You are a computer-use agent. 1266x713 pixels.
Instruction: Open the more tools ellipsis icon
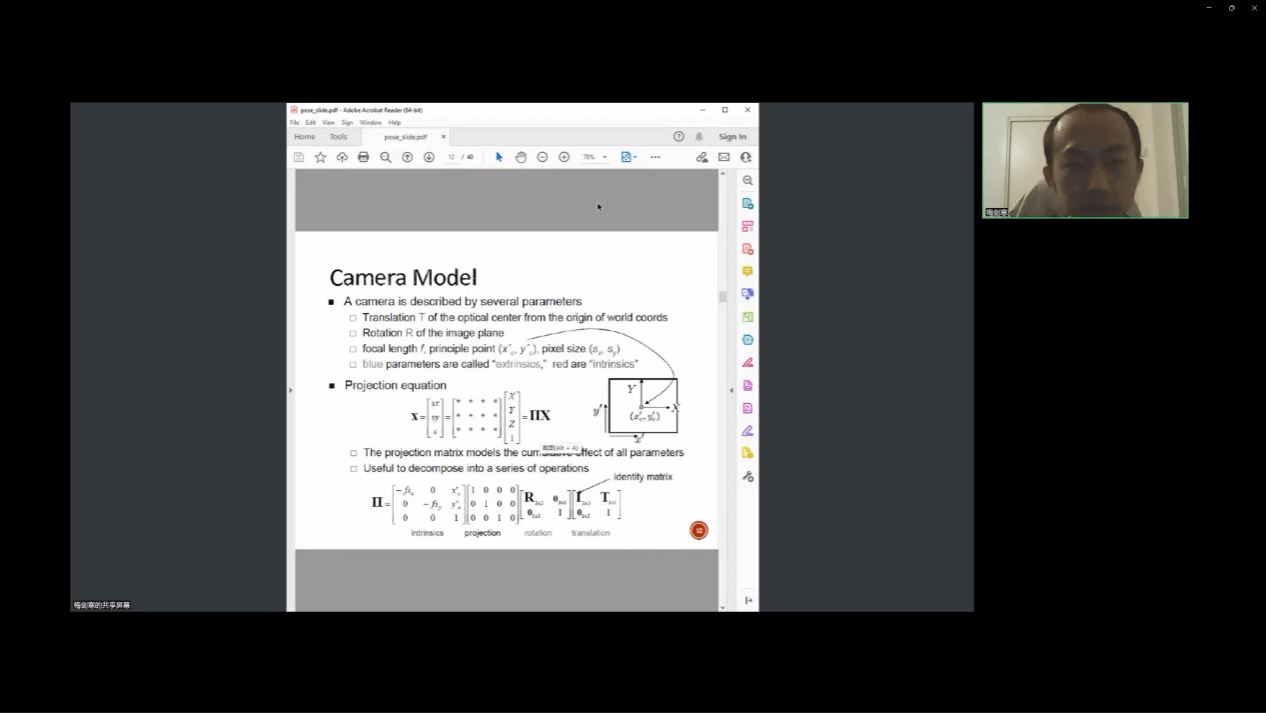[x=655, y=157]
